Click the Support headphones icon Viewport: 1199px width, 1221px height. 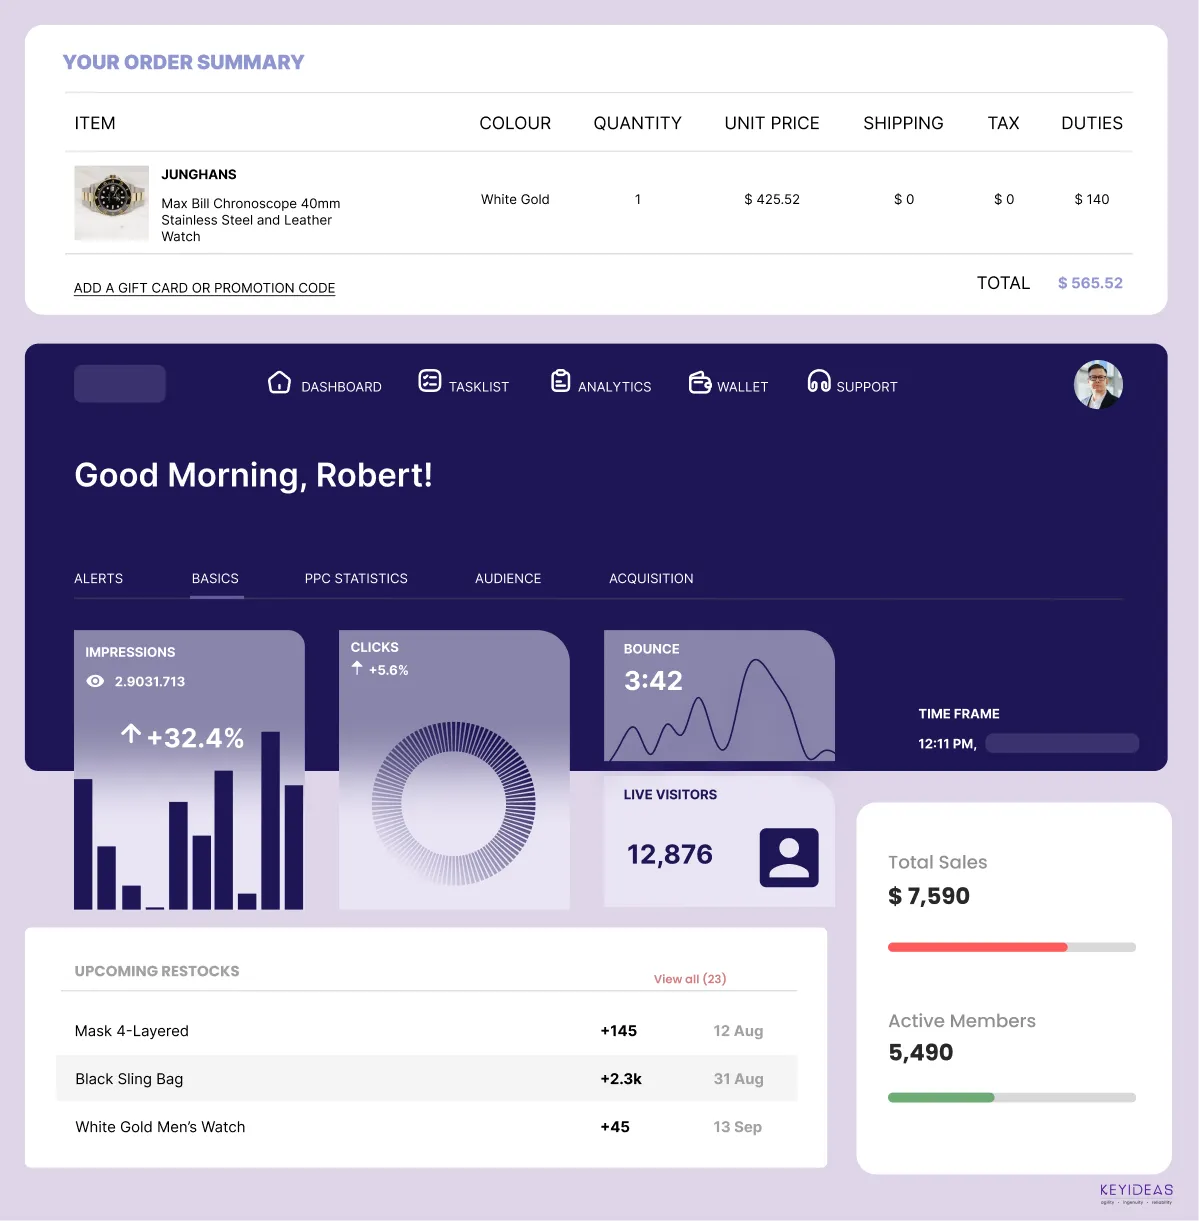coord(819,382)
